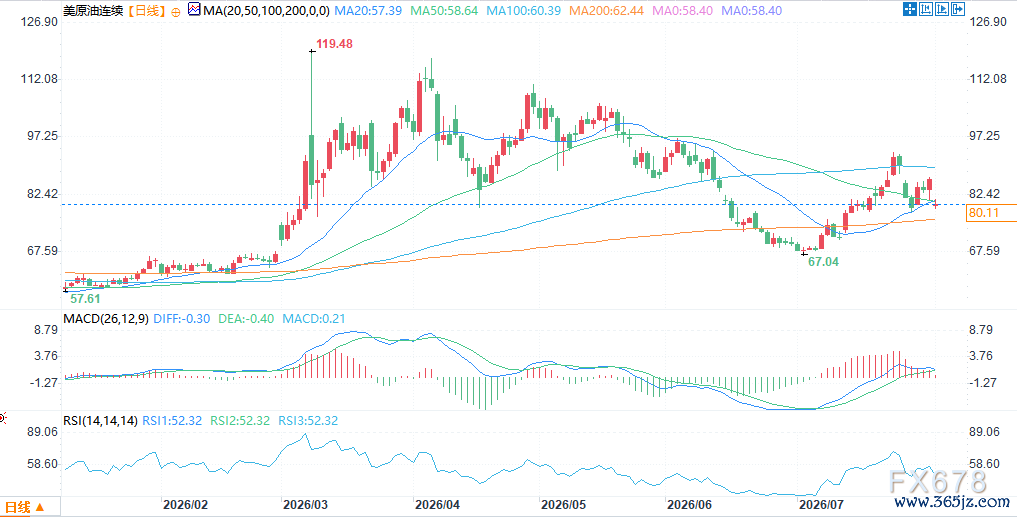Click the MACD:0.21 value
1017x517 pixels.
coord(313,319)
